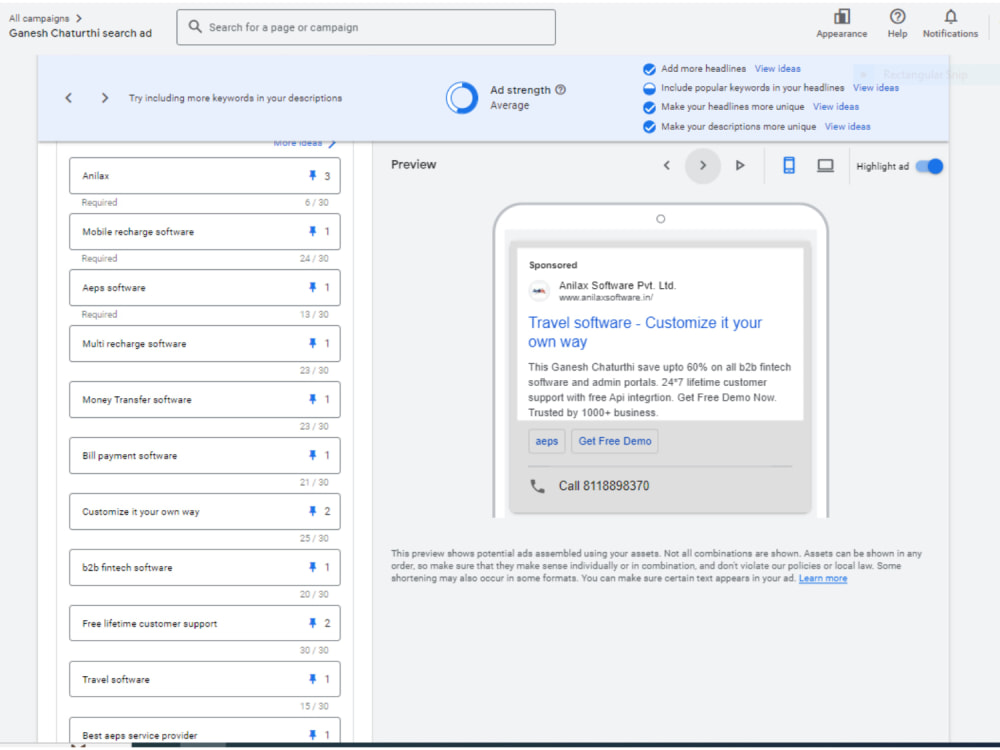Viewport: 1000px width, 750px height.
Task: Click Search for a page or campaign box
Action: click(366, 27)
